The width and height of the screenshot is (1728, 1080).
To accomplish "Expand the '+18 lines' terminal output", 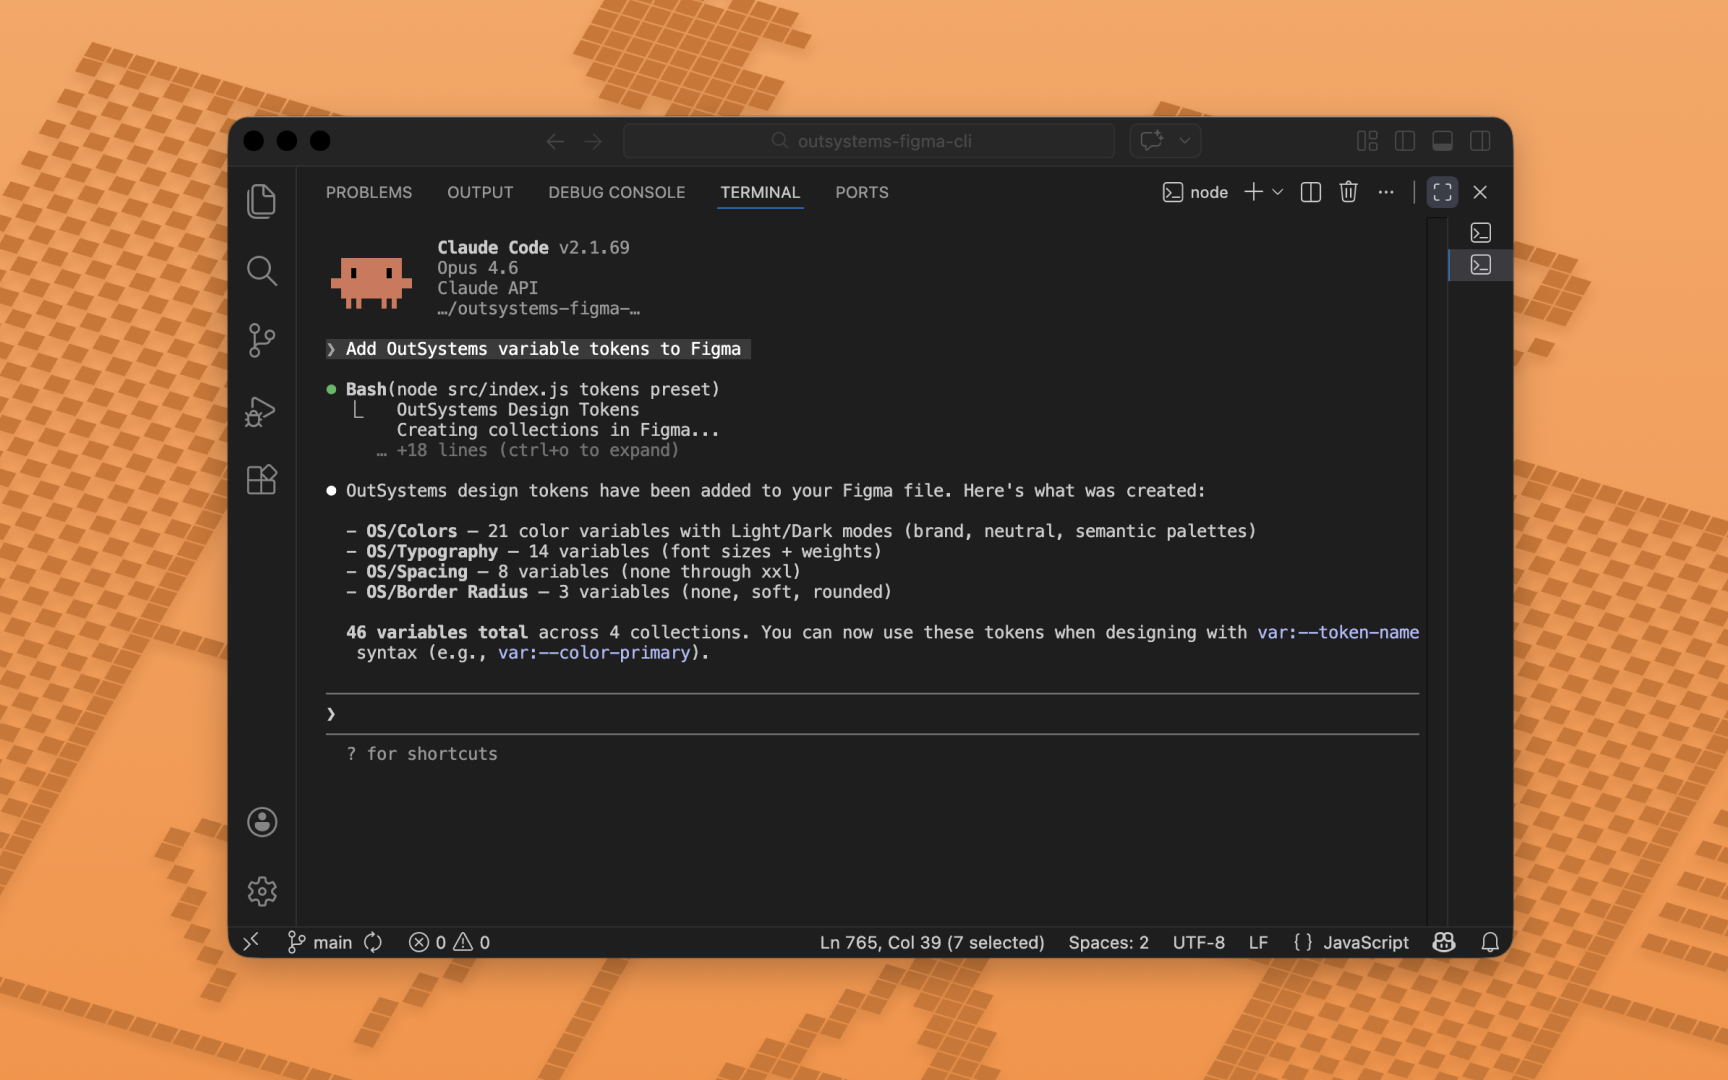I will click(536, 450).
